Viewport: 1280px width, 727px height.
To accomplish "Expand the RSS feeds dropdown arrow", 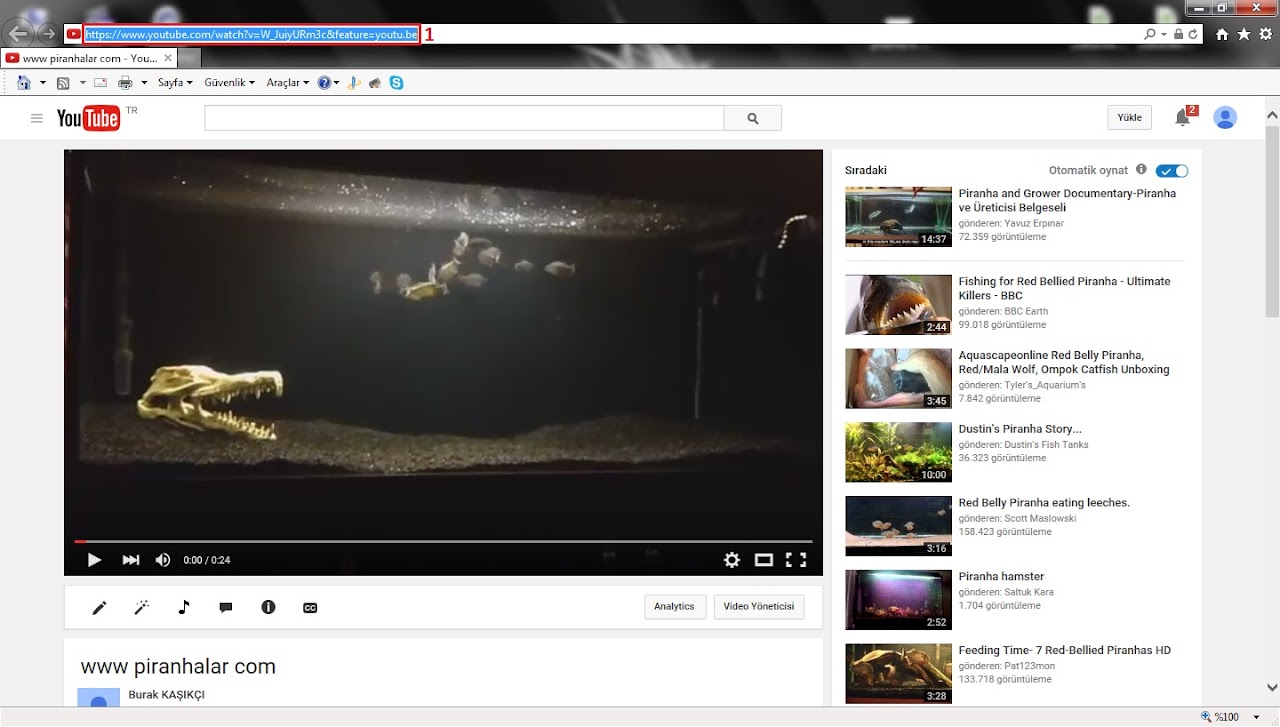I will point(82,83).
